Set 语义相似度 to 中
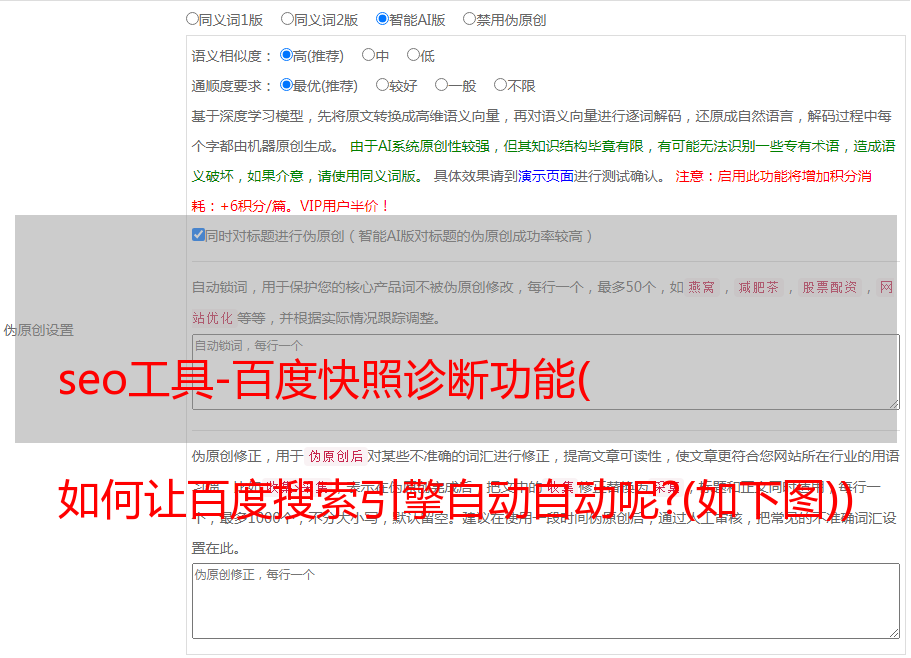Screen dimensions: 911x658 pyautogui.click(x=368, y=55)
